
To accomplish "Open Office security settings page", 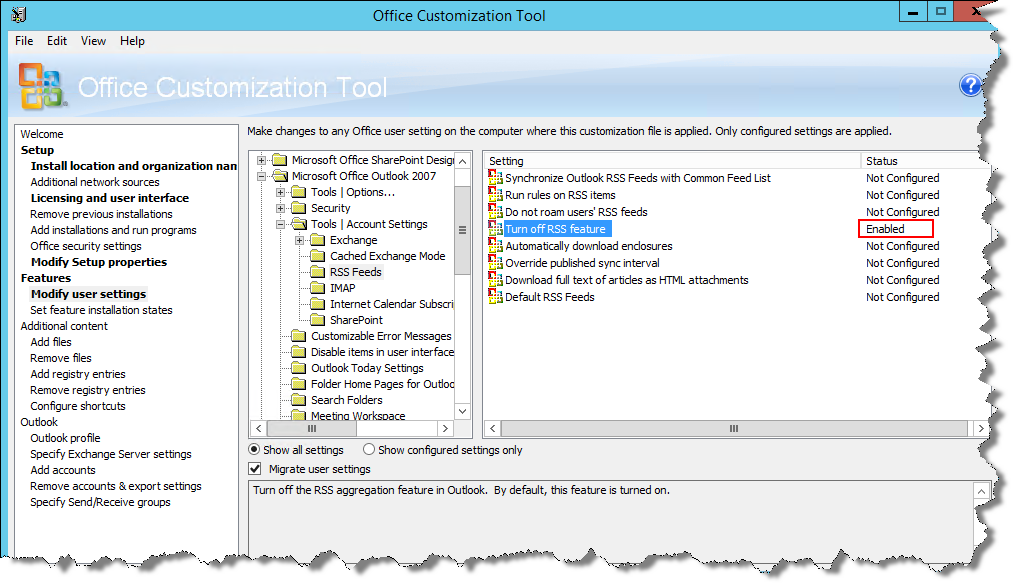I will 85,246.
